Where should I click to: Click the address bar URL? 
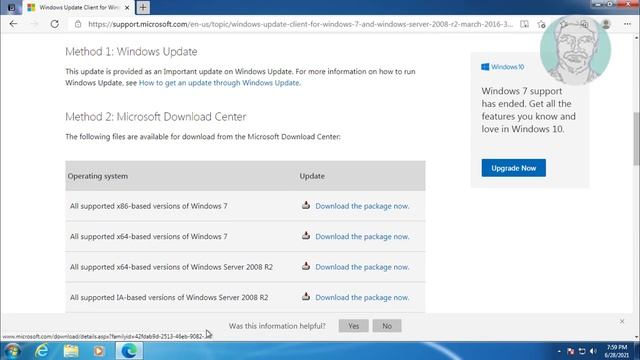300,24
